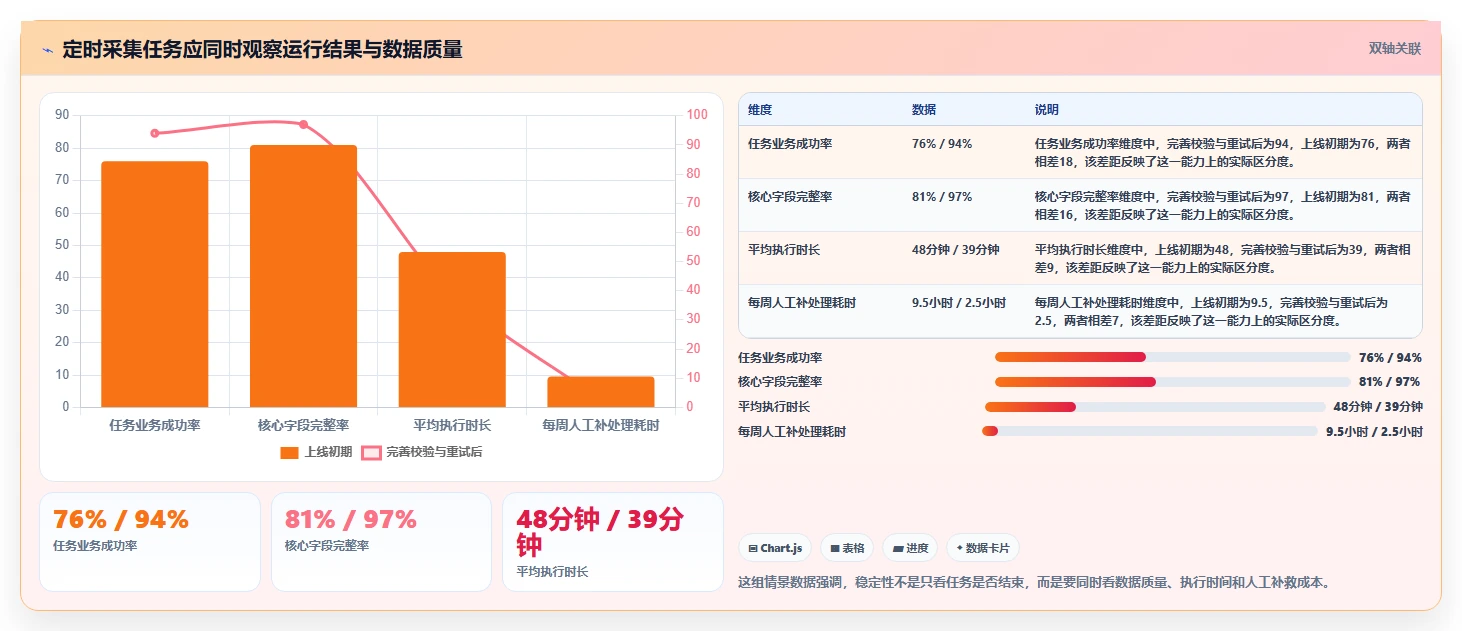1462x631 pixels.
Task: Click the x-axis label 平均执行时长 under the chart
Action: click(x=452, y=425)
